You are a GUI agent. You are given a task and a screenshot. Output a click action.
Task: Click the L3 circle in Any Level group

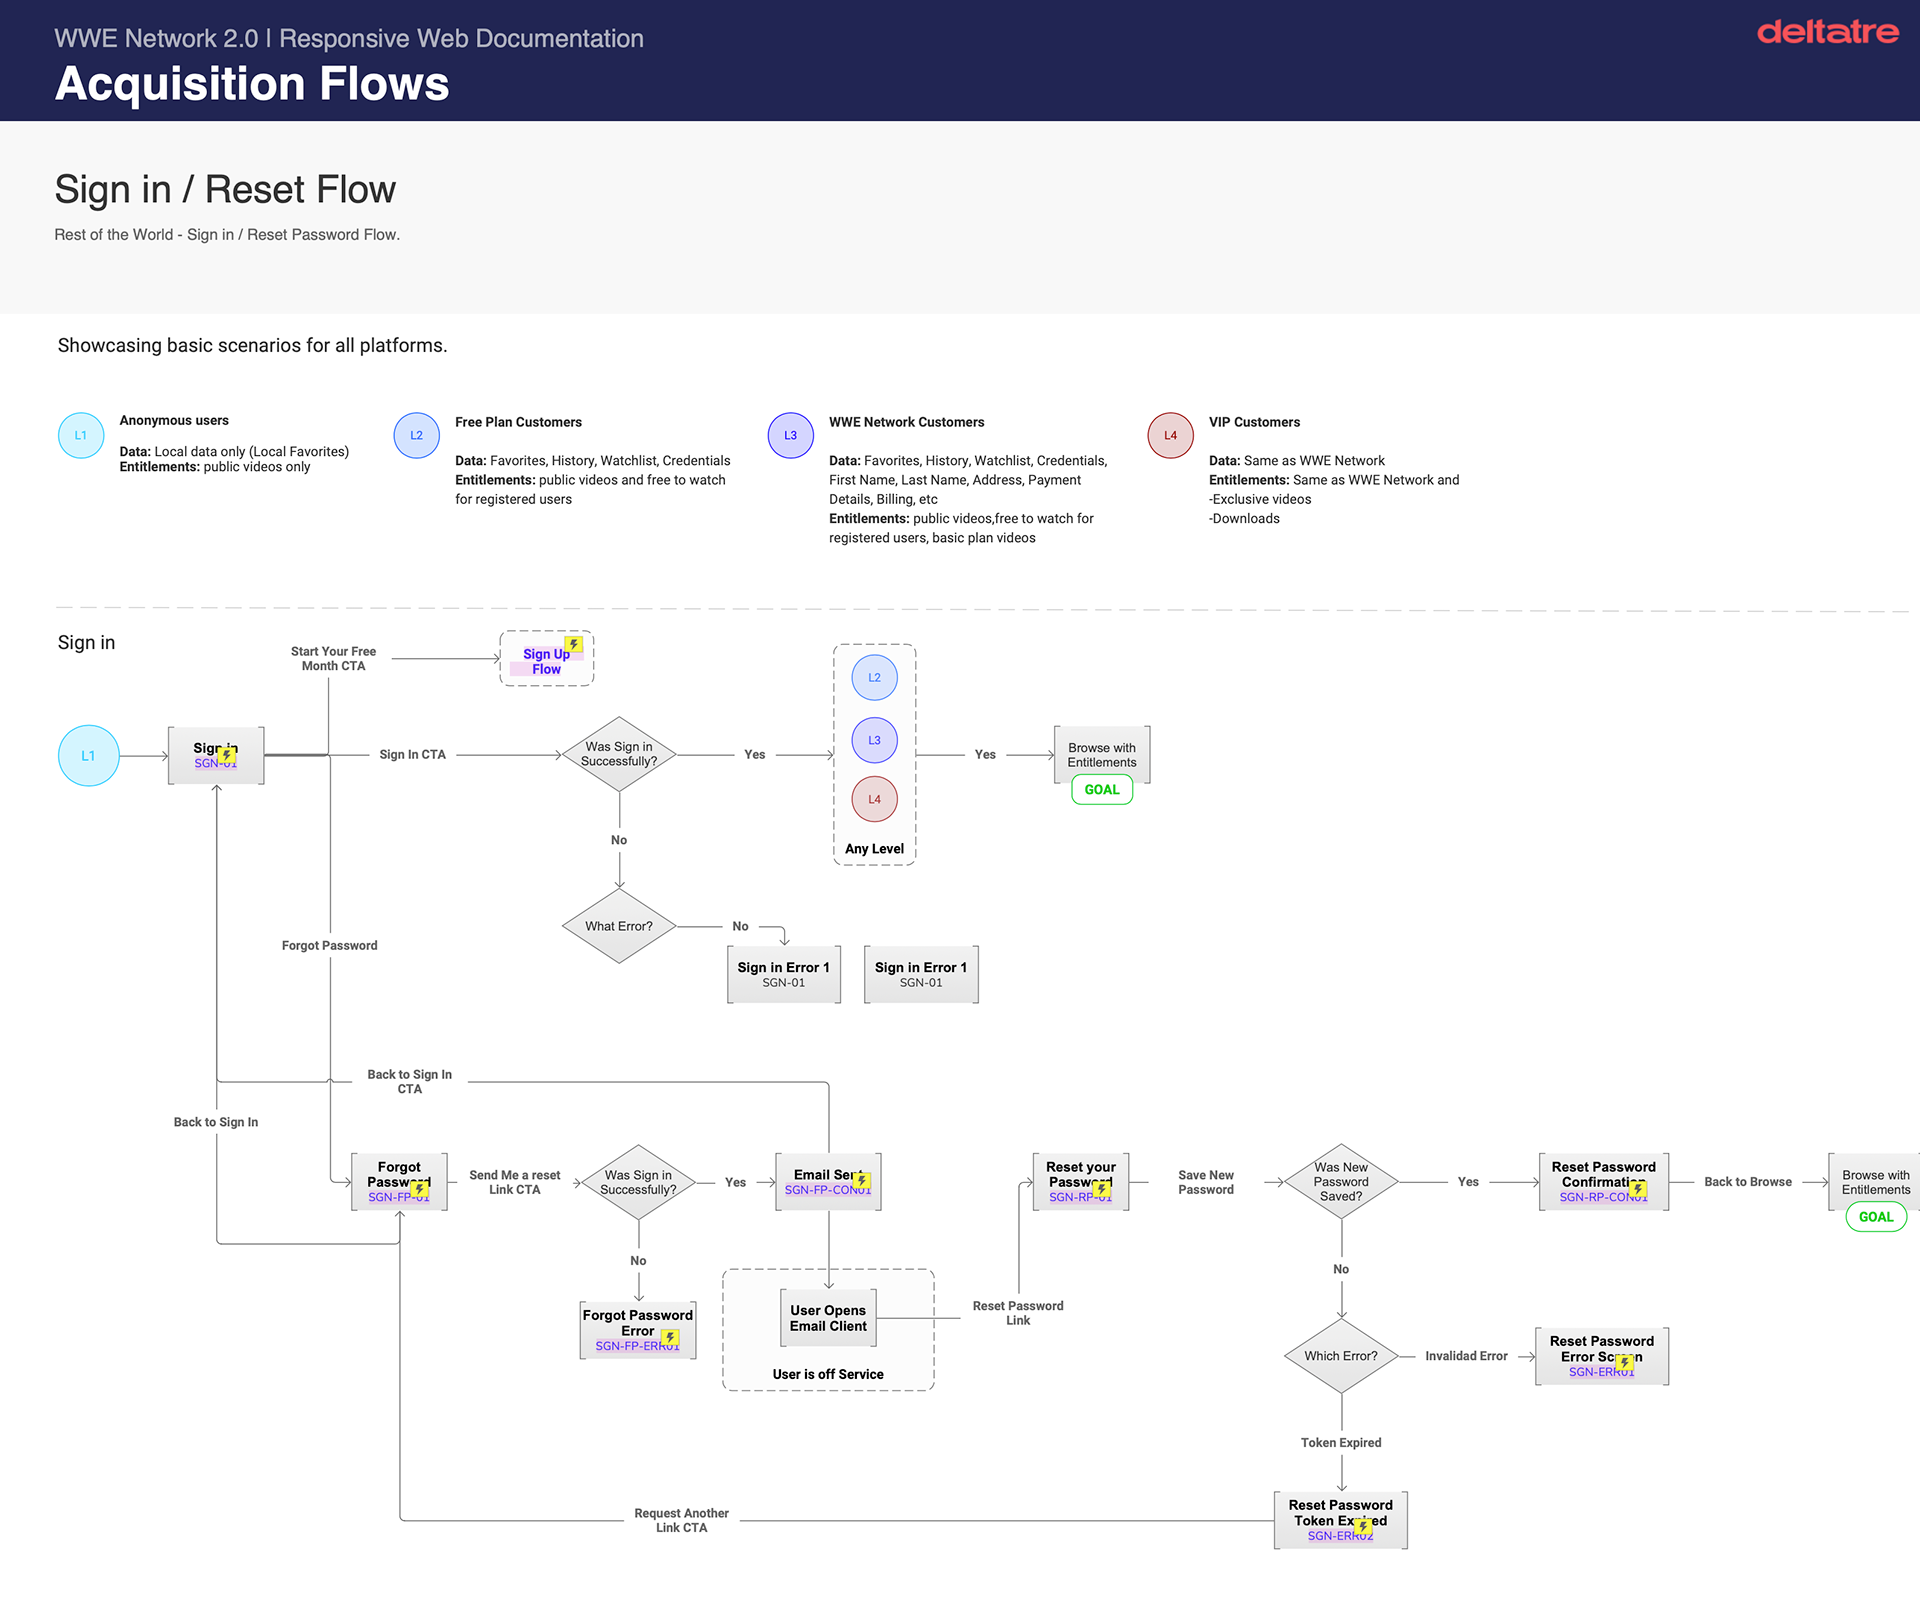[x=875, y=740]
